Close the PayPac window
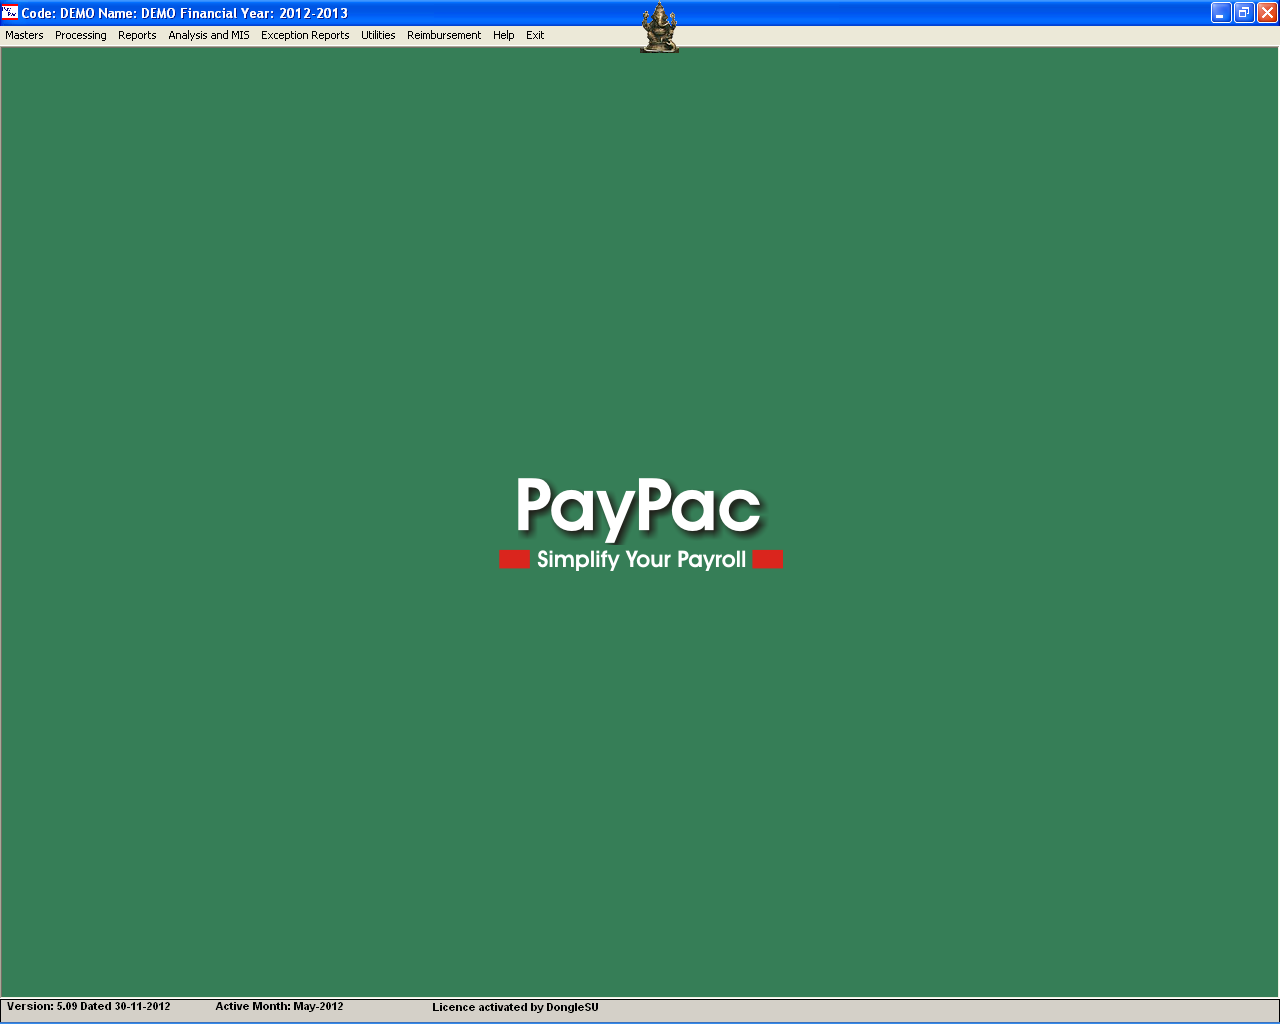This screenshot has width=1280, height=1024. pyautogui.click(x=1267, y=13)
